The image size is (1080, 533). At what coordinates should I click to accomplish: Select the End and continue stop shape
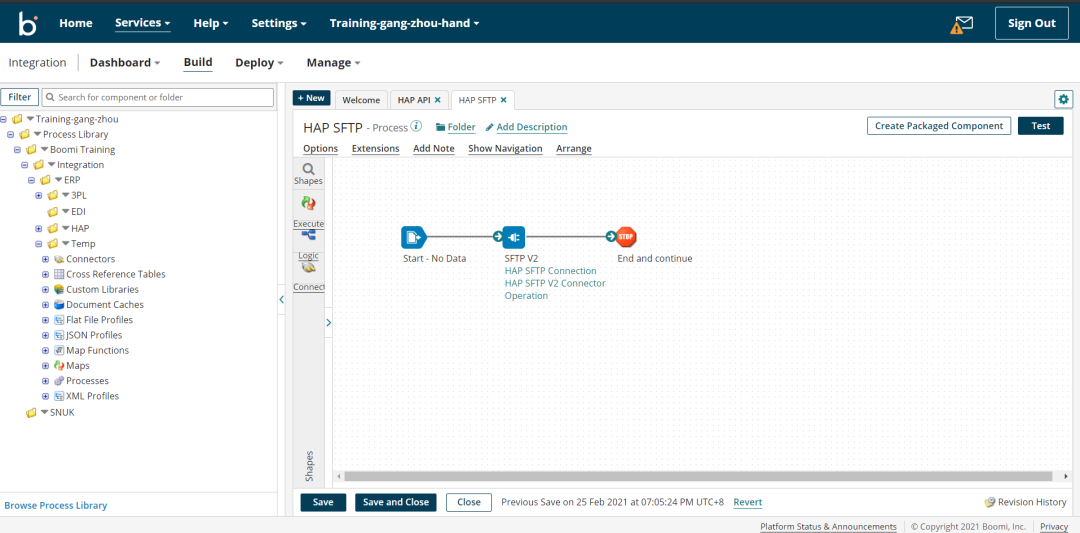626,238
